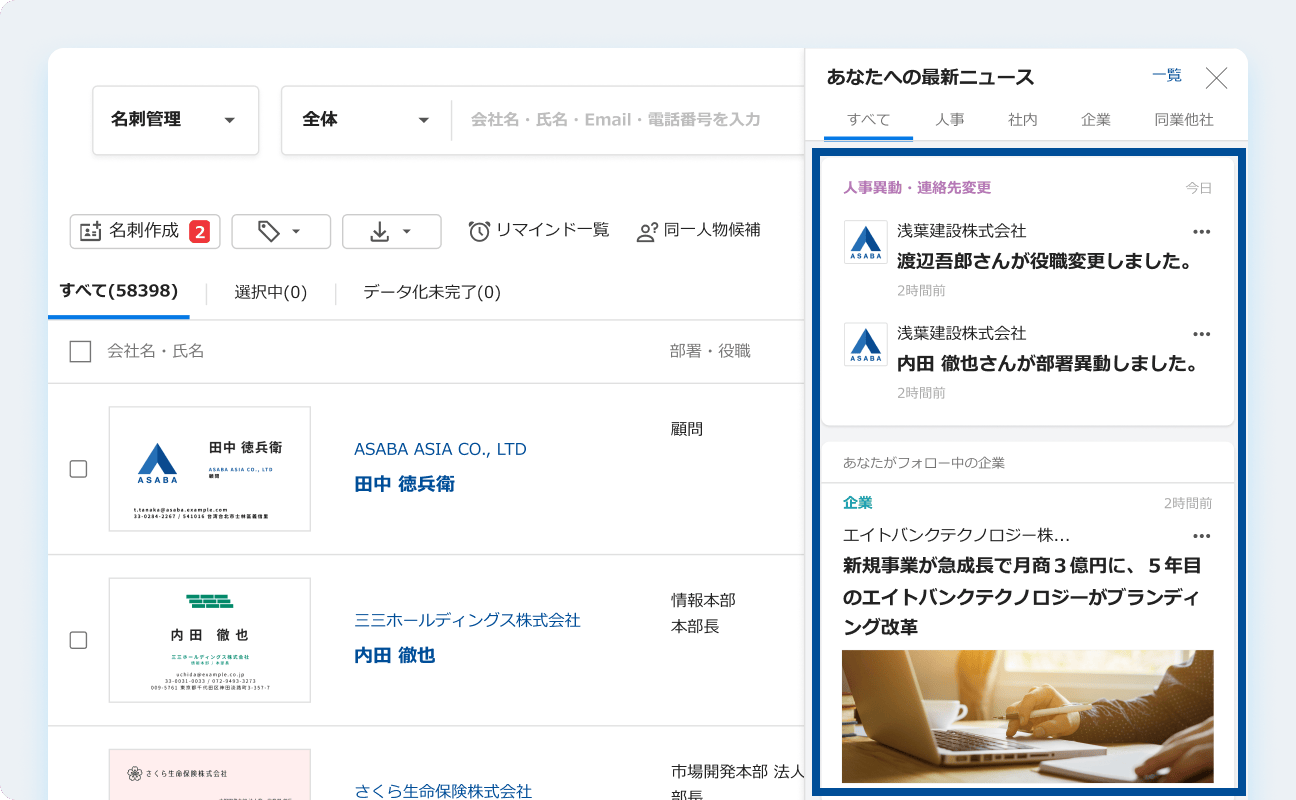Close the news panel with X icon
Screen dimensions: 1296x800
[1216, 78]
